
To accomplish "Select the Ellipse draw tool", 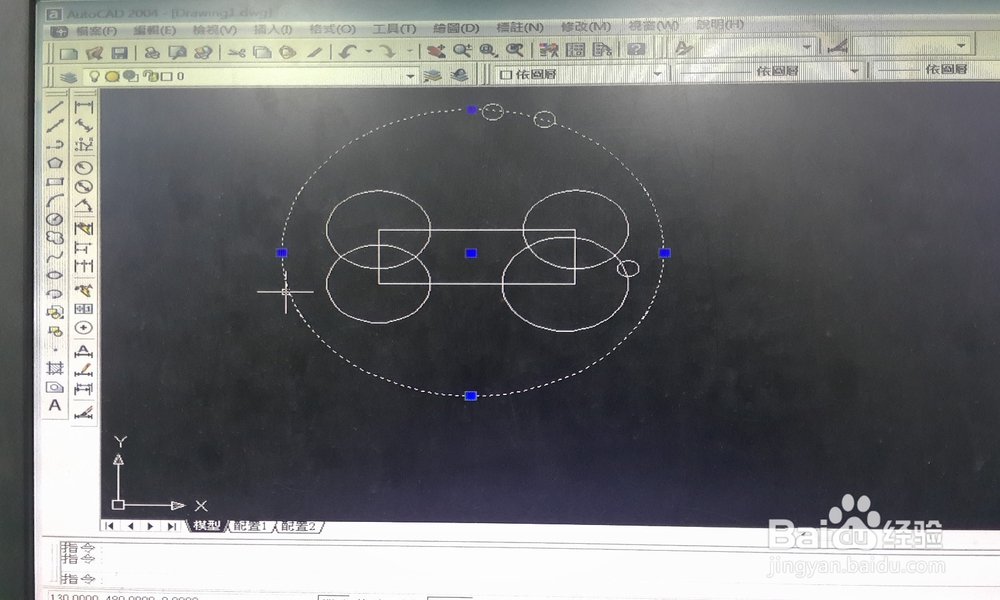I will pos(55,275).
